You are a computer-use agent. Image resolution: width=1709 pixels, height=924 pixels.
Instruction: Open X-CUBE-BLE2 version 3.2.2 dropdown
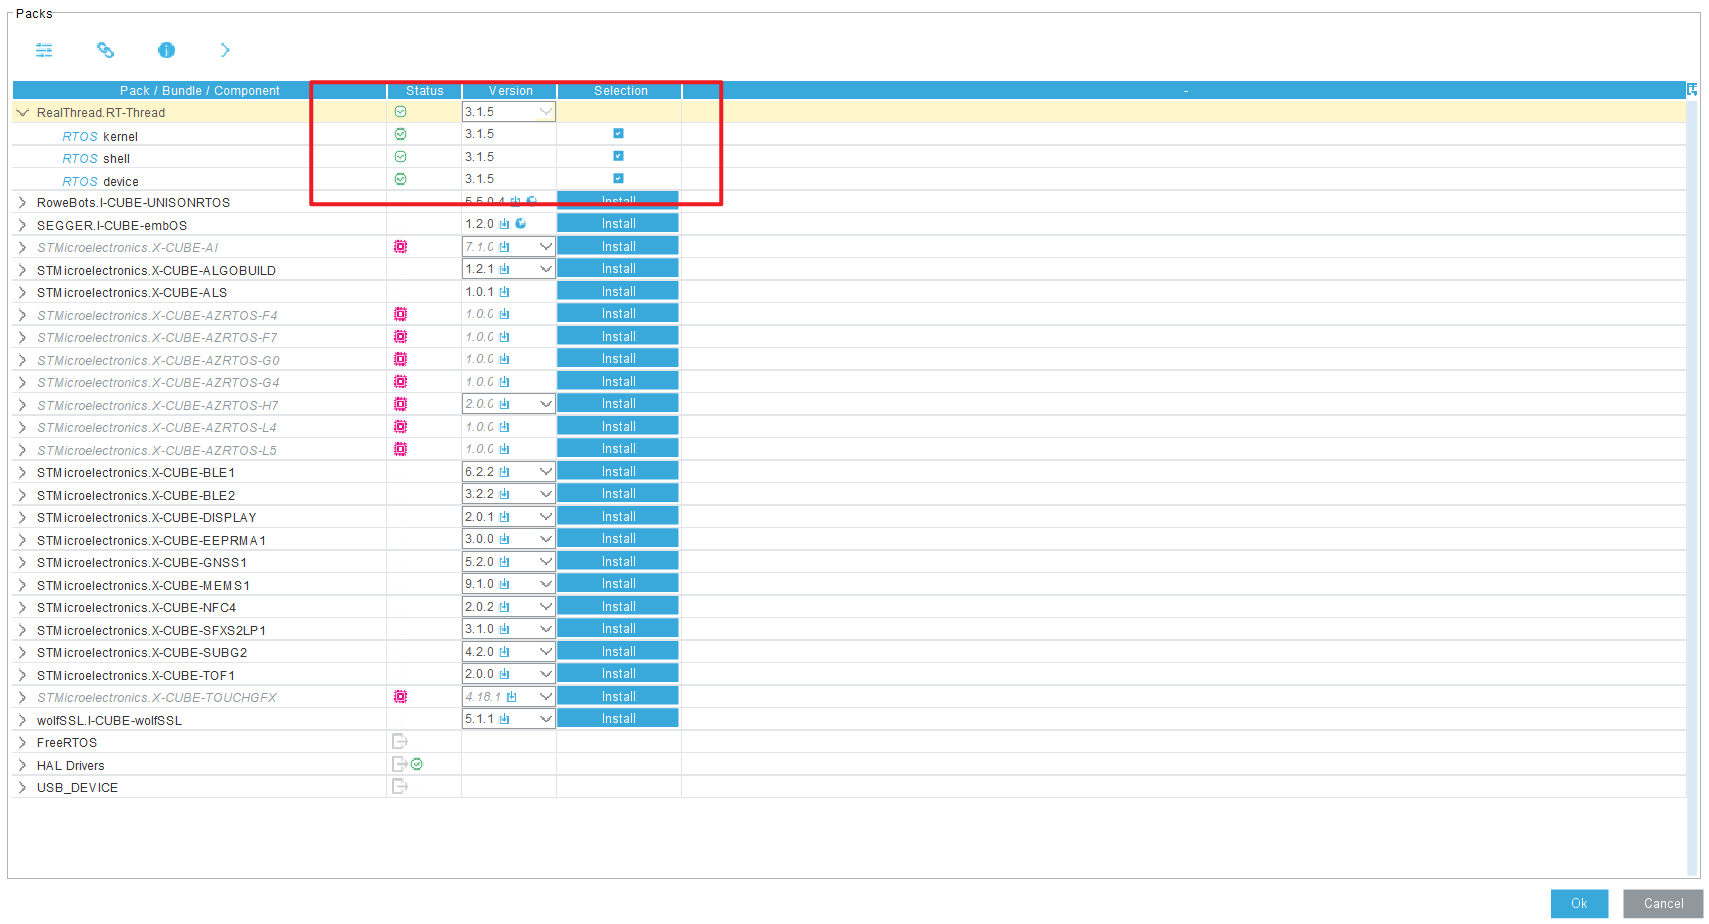pos(546,494)
